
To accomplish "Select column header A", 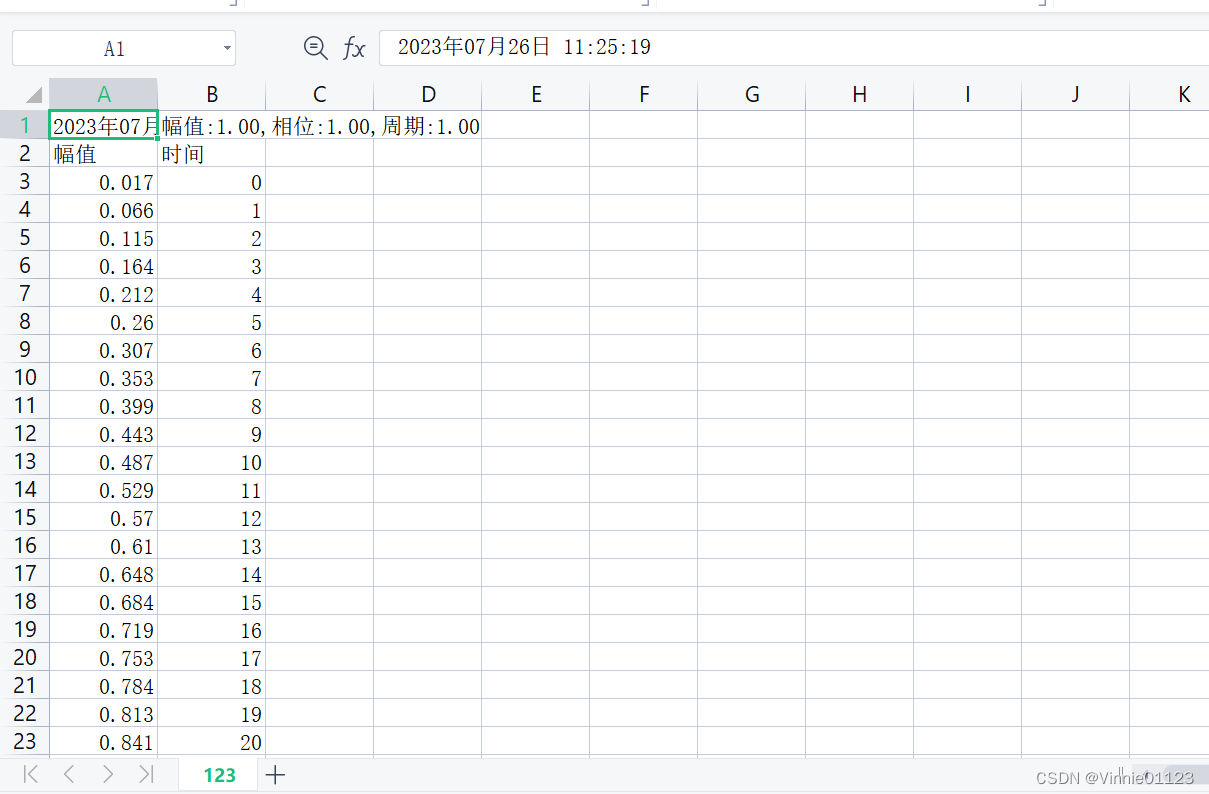I will pos(104,93).
